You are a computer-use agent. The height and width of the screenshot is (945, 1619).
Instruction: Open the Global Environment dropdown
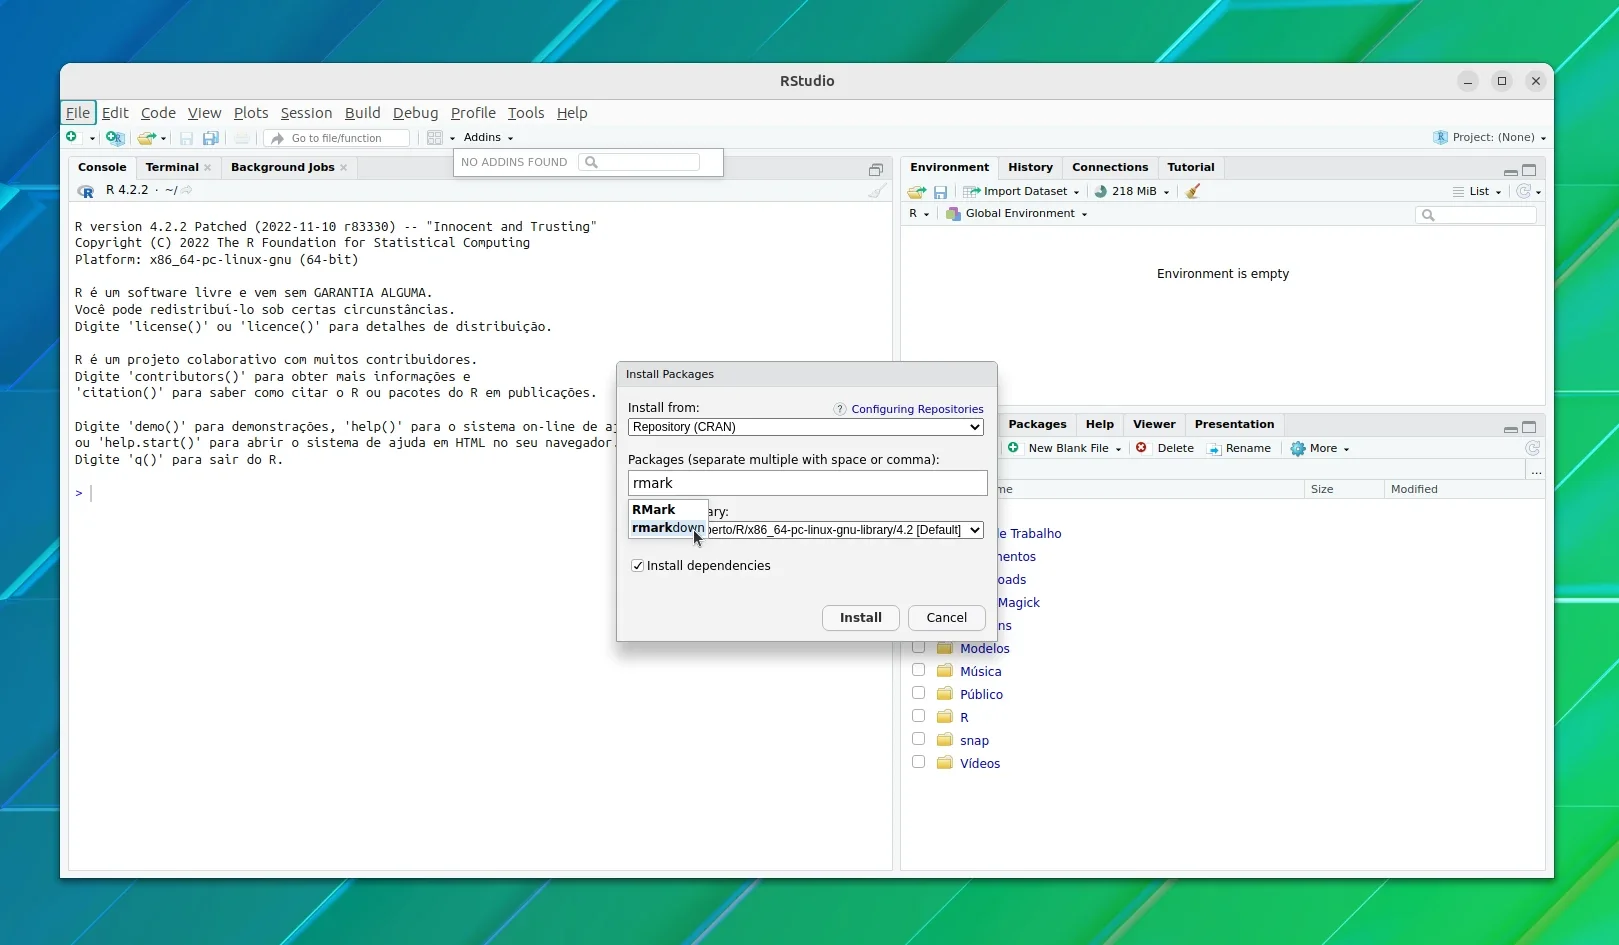[1016, 214]
